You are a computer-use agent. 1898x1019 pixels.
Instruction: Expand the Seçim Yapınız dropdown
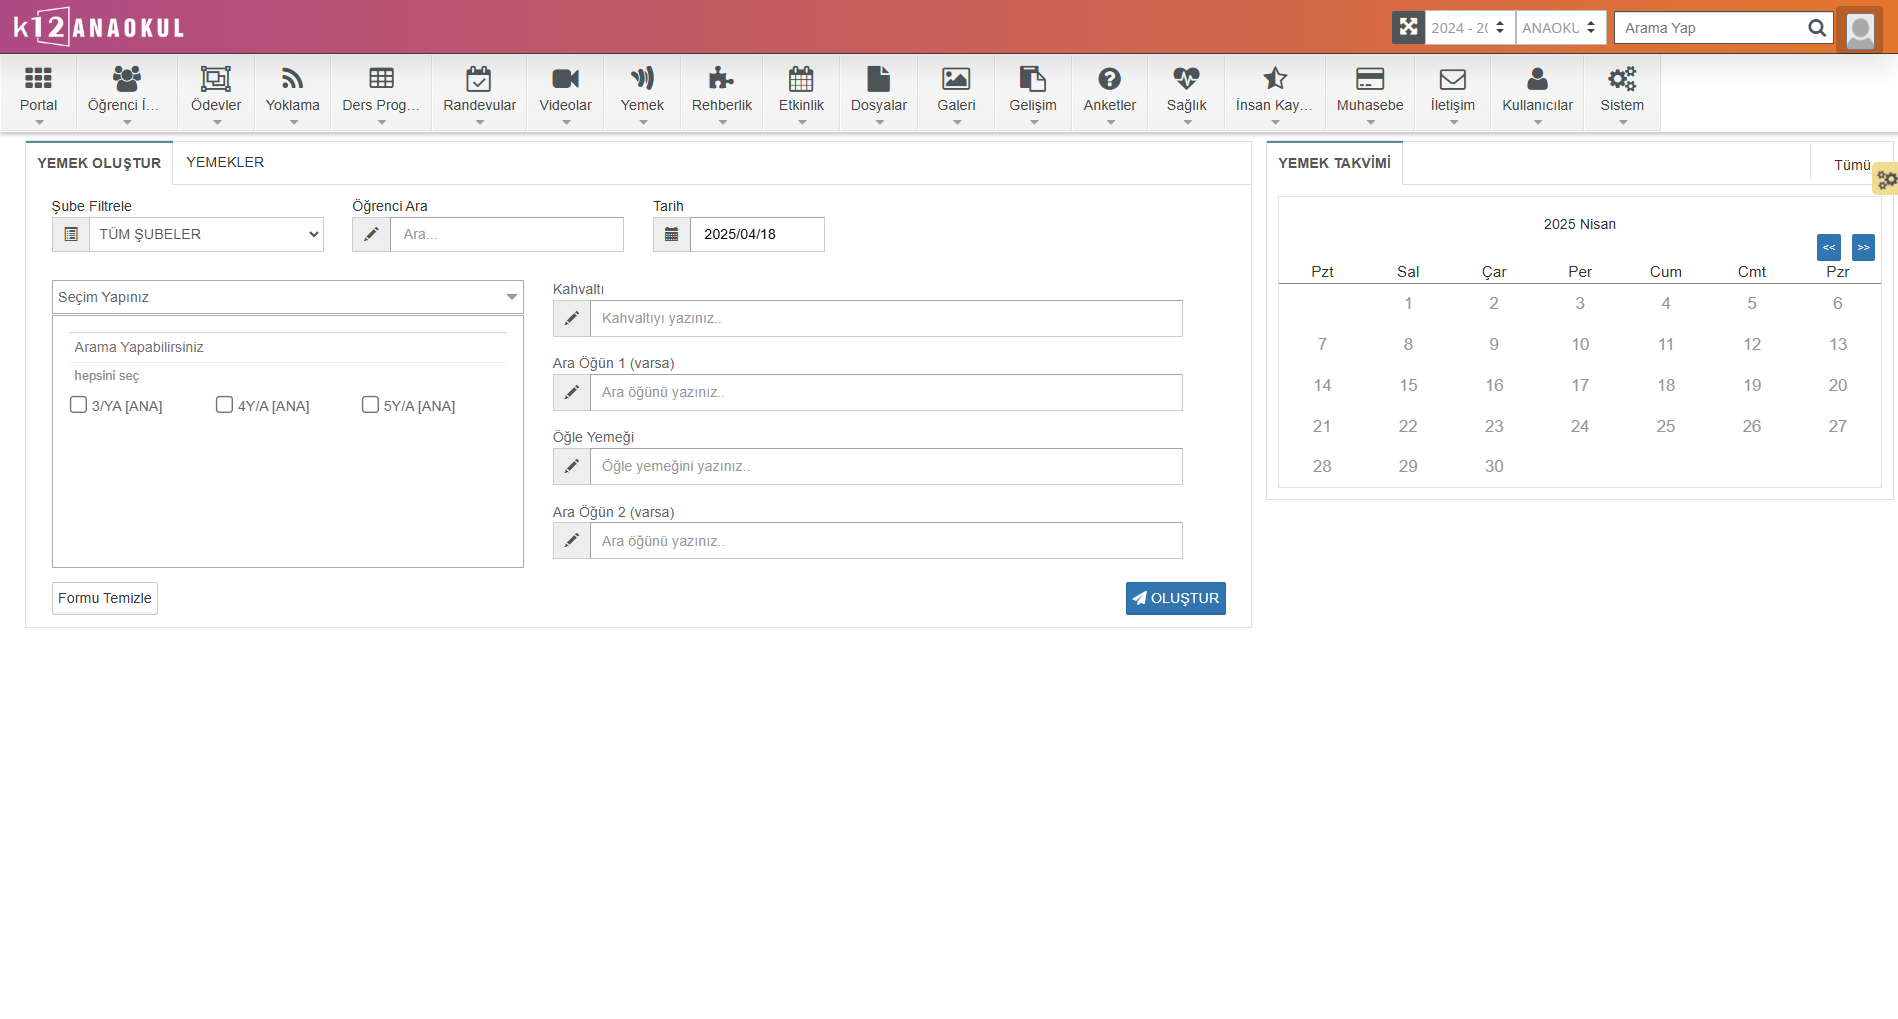tap(288, 297)
